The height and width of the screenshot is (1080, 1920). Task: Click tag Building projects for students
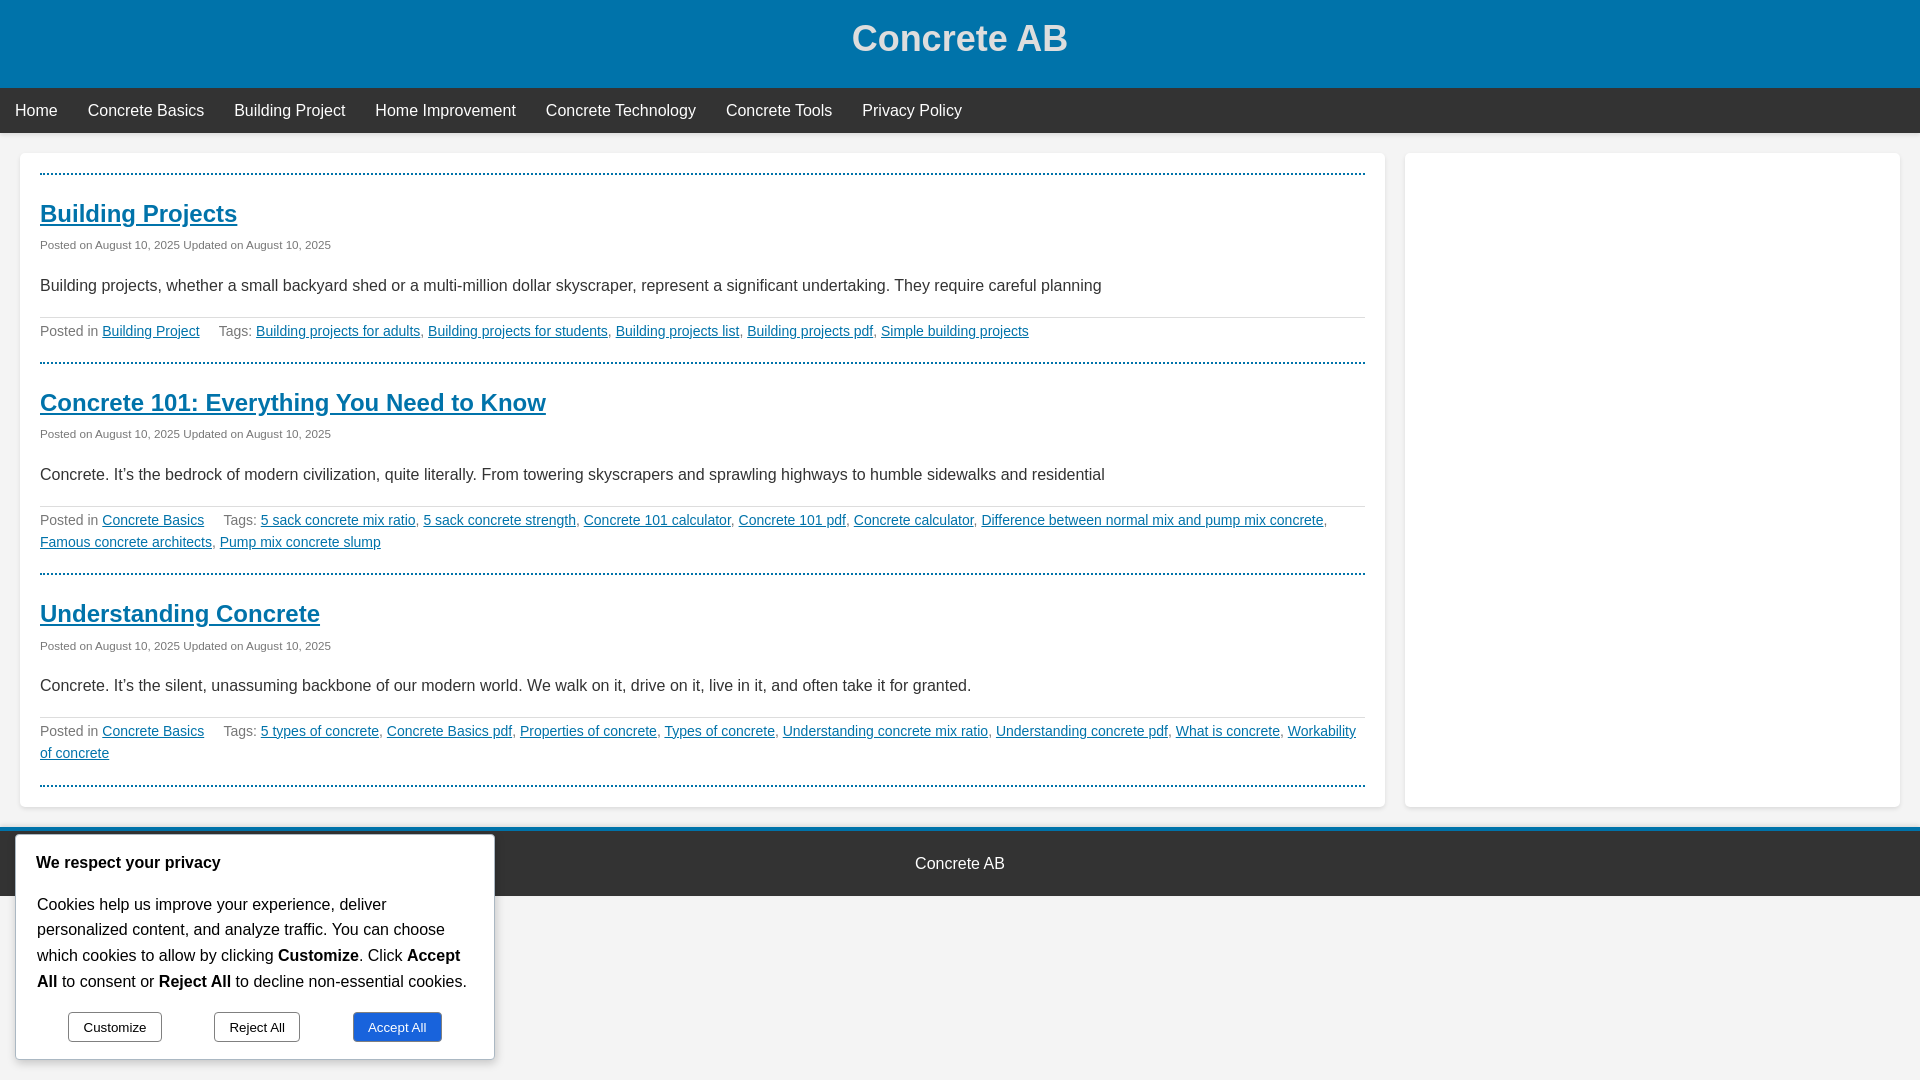tap(518, 331)
